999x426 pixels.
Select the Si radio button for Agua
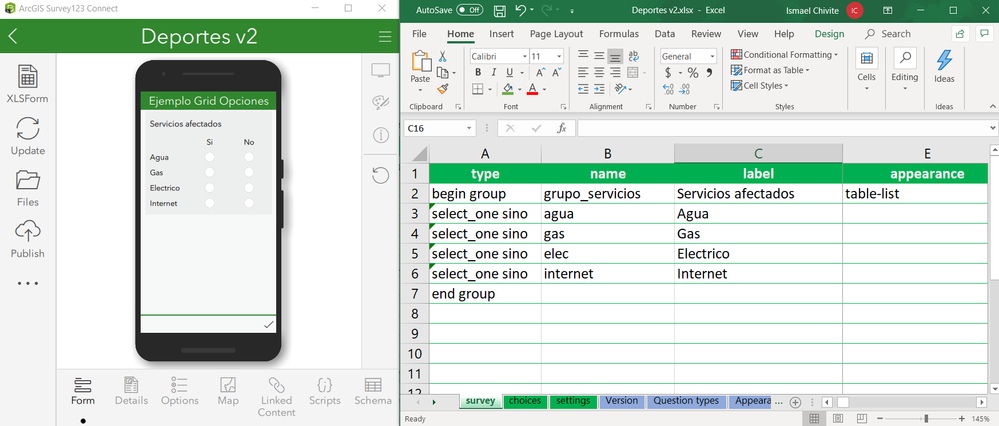click(x=210, y=157)
